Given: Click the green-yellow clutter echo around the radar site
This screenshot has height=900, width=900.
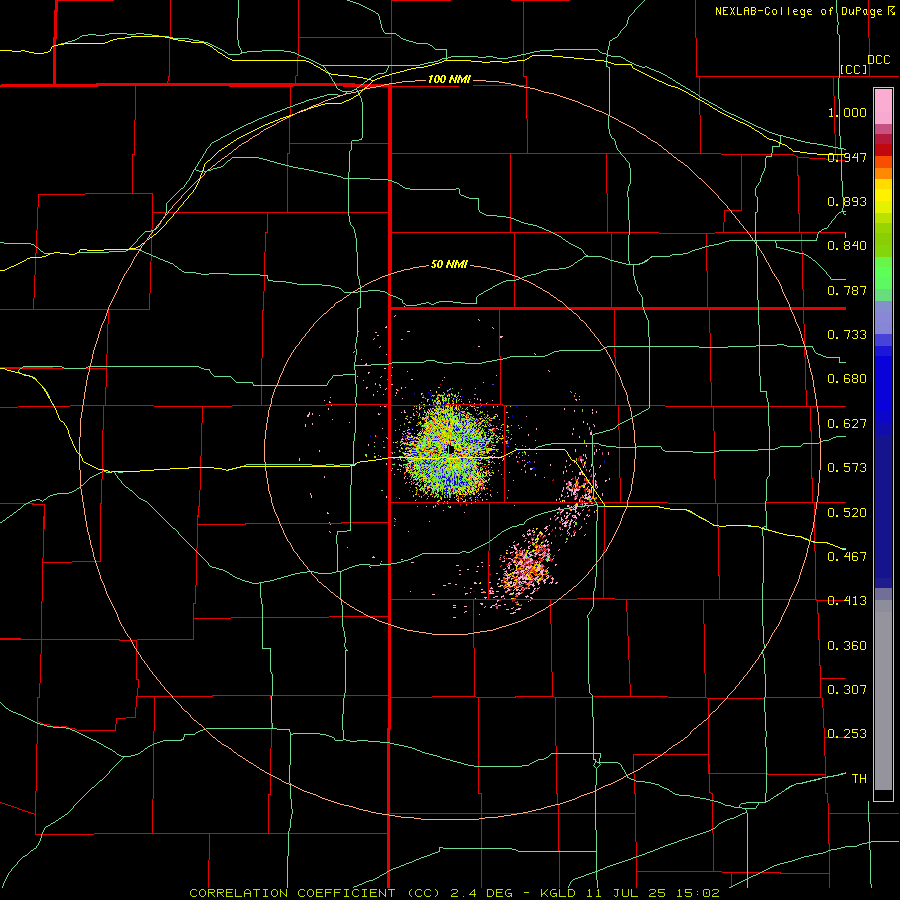Looking at the screenshot, I should tap(451, 448).
